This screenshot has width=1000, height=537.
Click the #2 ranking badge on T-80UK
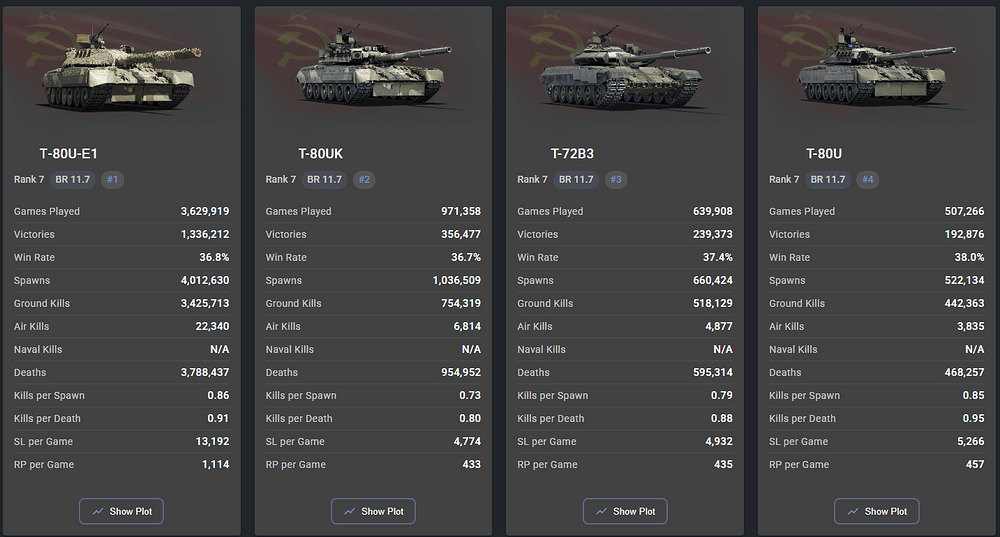click(364, 180)
